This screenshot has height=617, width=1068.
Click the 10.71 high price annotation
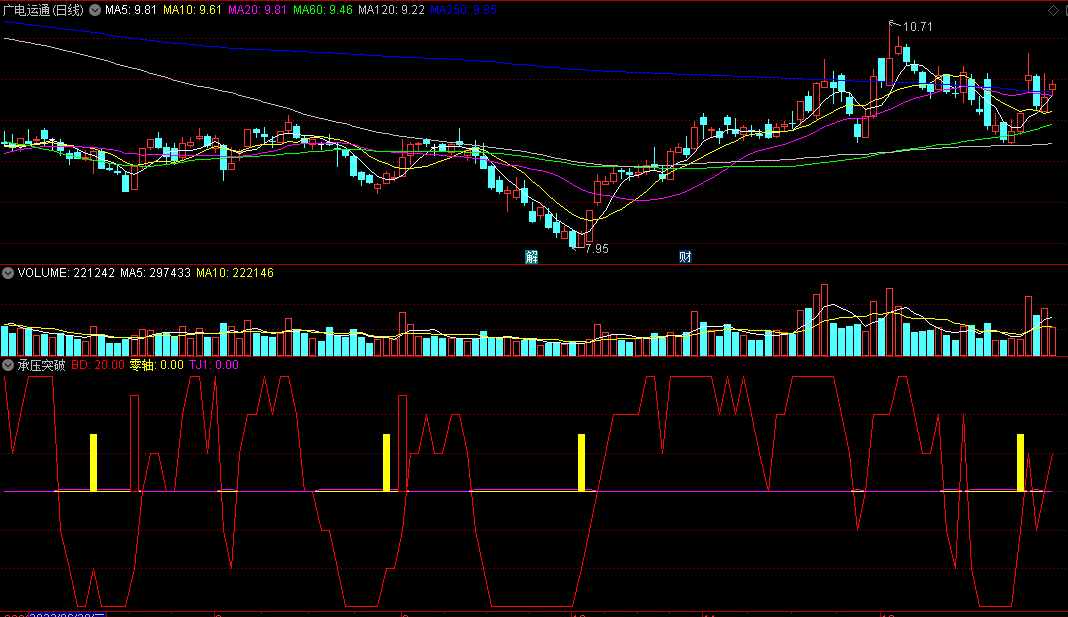pyautogui.click(x=917, y=27)
